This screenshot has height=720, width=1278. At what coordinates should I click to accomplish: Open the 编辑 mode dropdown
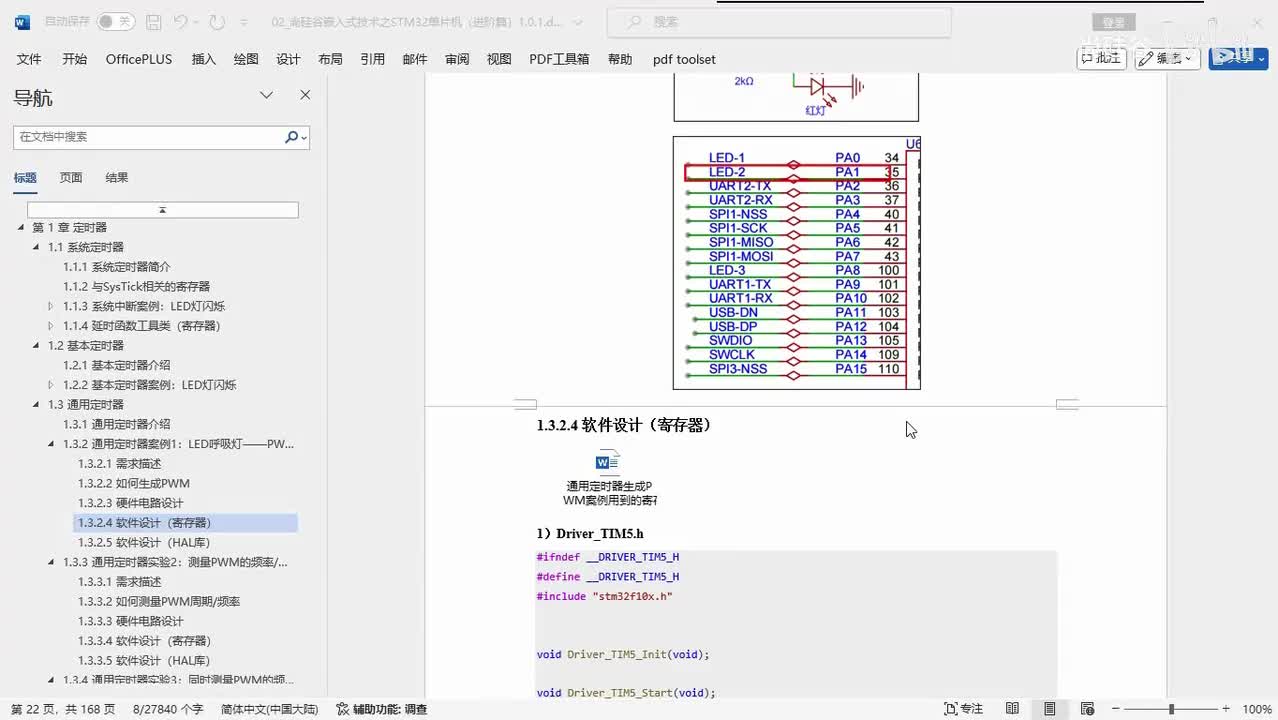point(1167,58)
